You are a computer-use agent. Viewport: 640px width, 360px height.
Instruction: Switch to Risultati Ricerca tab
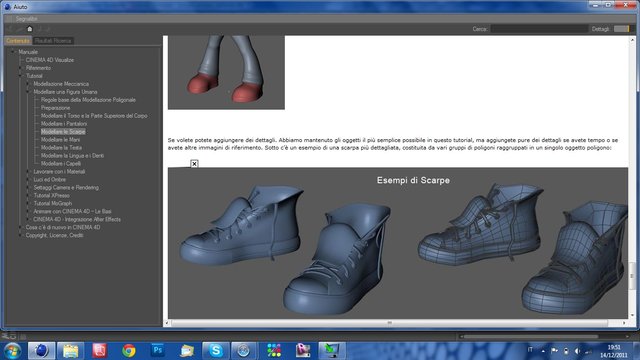(53, 41)
